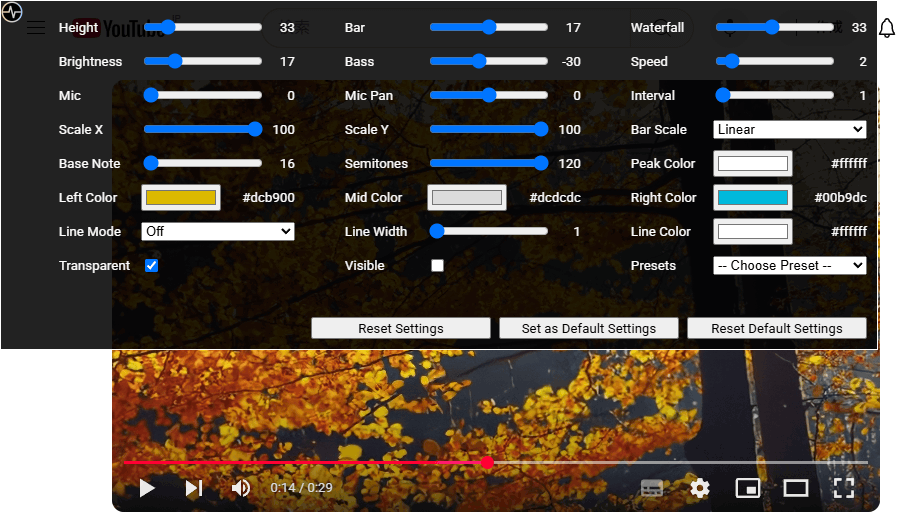
Task: Check the Visible checkbox
Action: coord(437,265)
